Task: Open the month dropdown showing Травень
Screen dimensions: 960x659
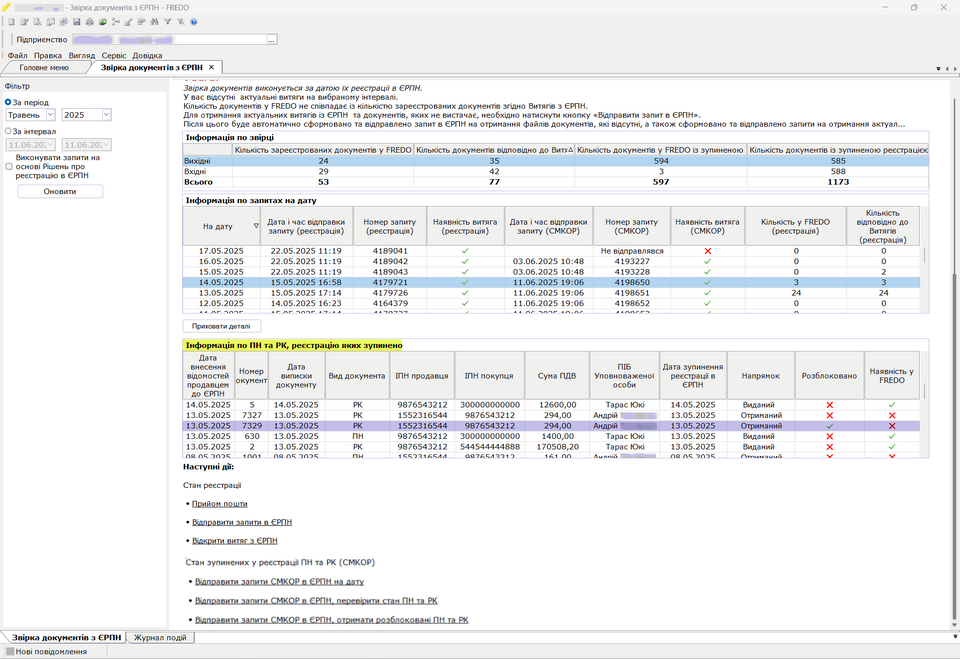Action: (x=50, y=115)
